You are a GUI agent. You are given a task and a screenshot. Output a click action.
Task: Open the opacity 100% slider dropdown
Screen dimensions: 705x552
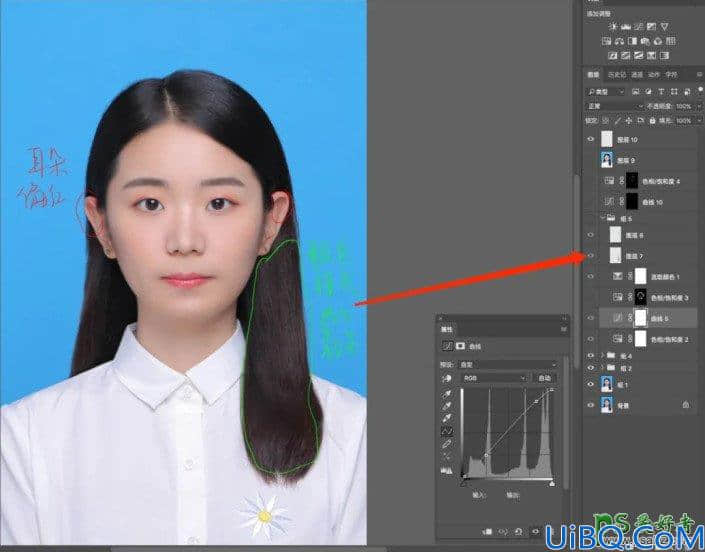698,106
